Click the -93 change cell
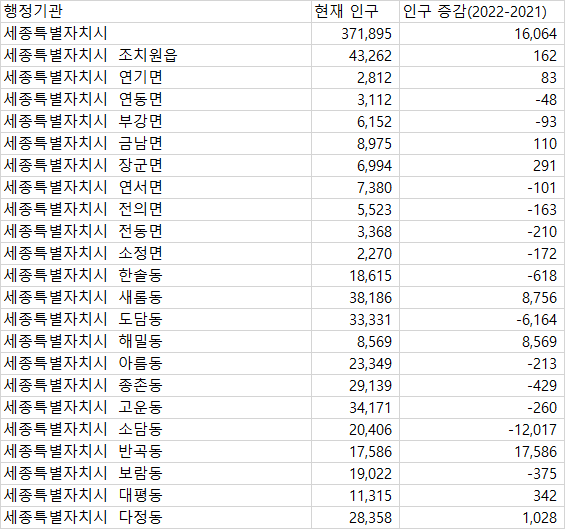This screenshot has width=565, height=529. (482, 122)
